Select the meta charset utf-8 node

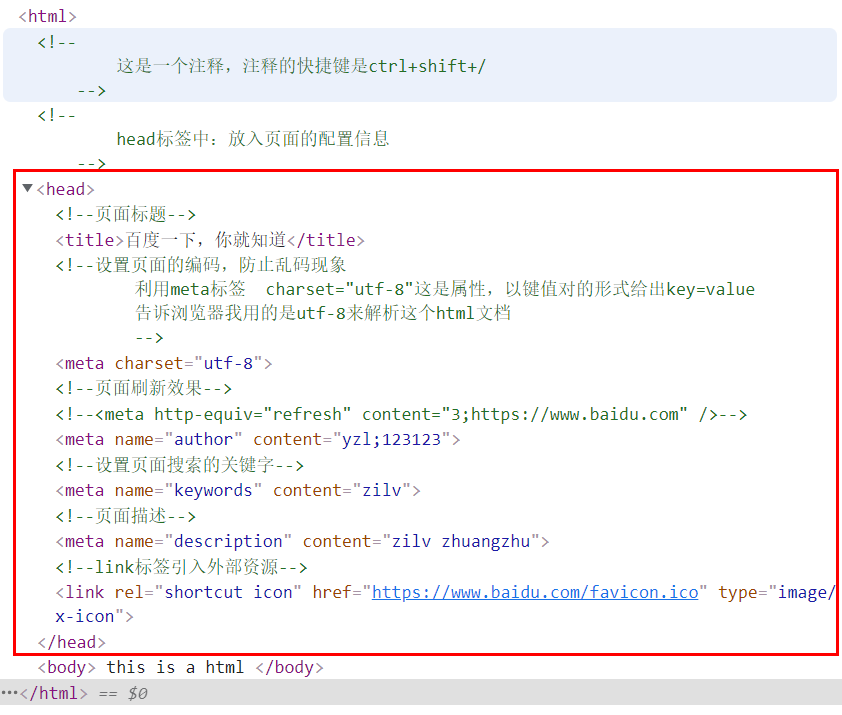point(164,363)
